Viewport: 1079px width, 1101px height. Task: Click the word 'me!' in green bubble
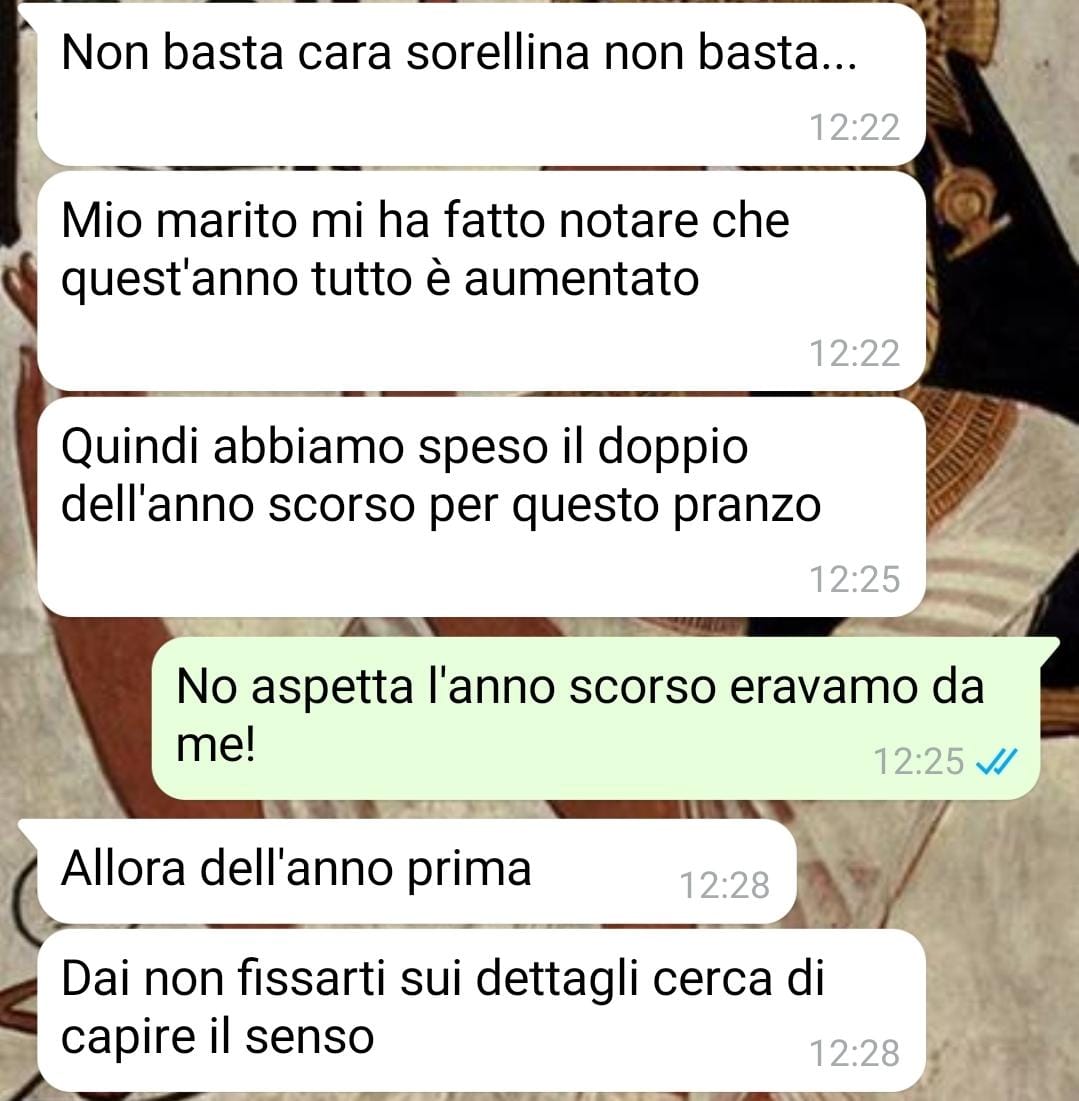pos(216,744)
